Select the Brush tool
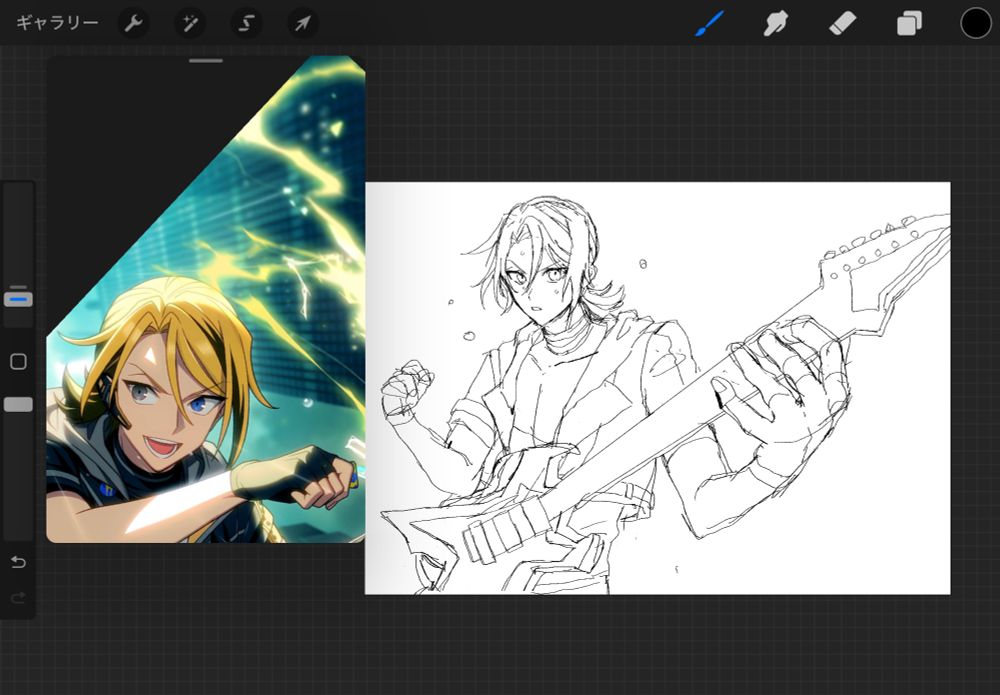This screenshot has width=1000, height=695. pos(709,24)
